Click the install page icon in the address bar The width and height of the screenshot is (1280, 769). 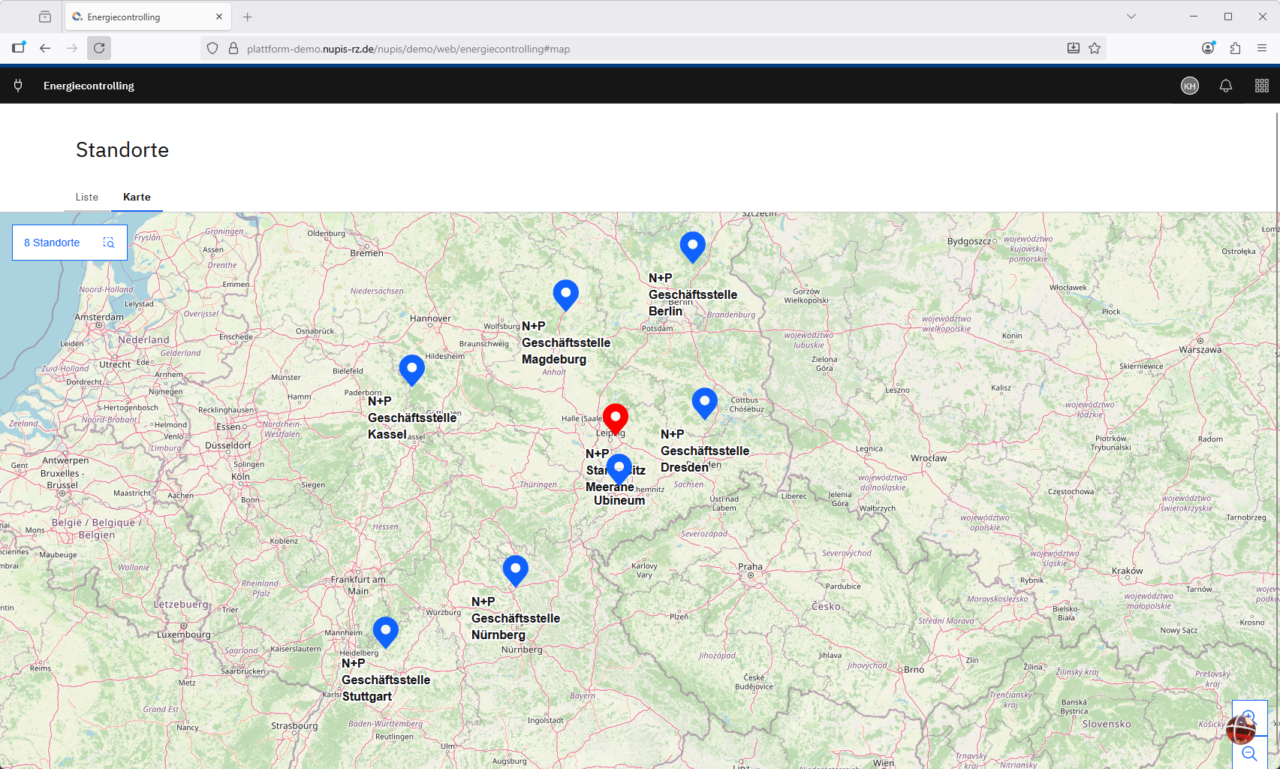pyautogui.click(x=1073, y=48)
